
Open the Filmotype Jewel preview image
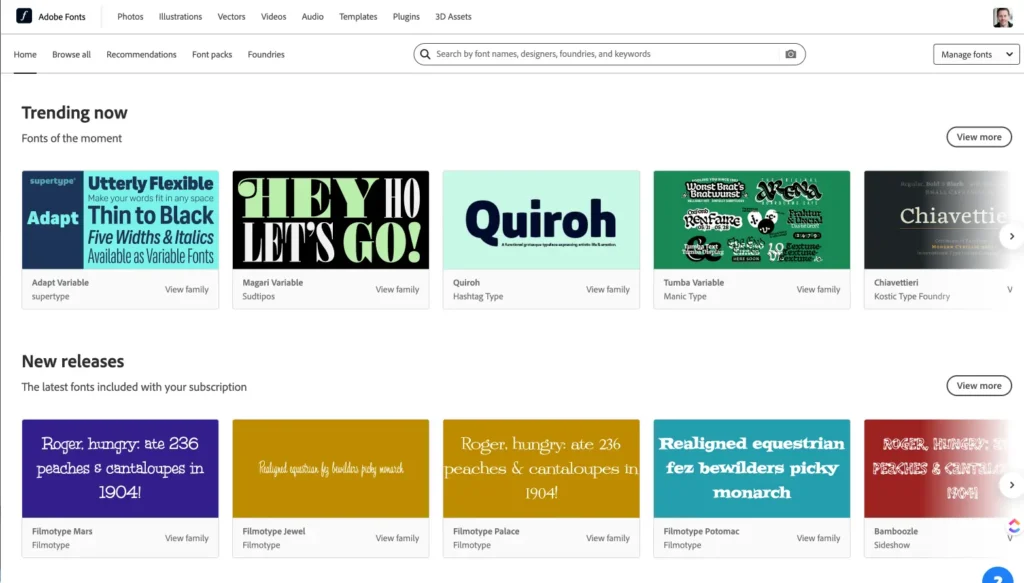(x=330, y=469)
